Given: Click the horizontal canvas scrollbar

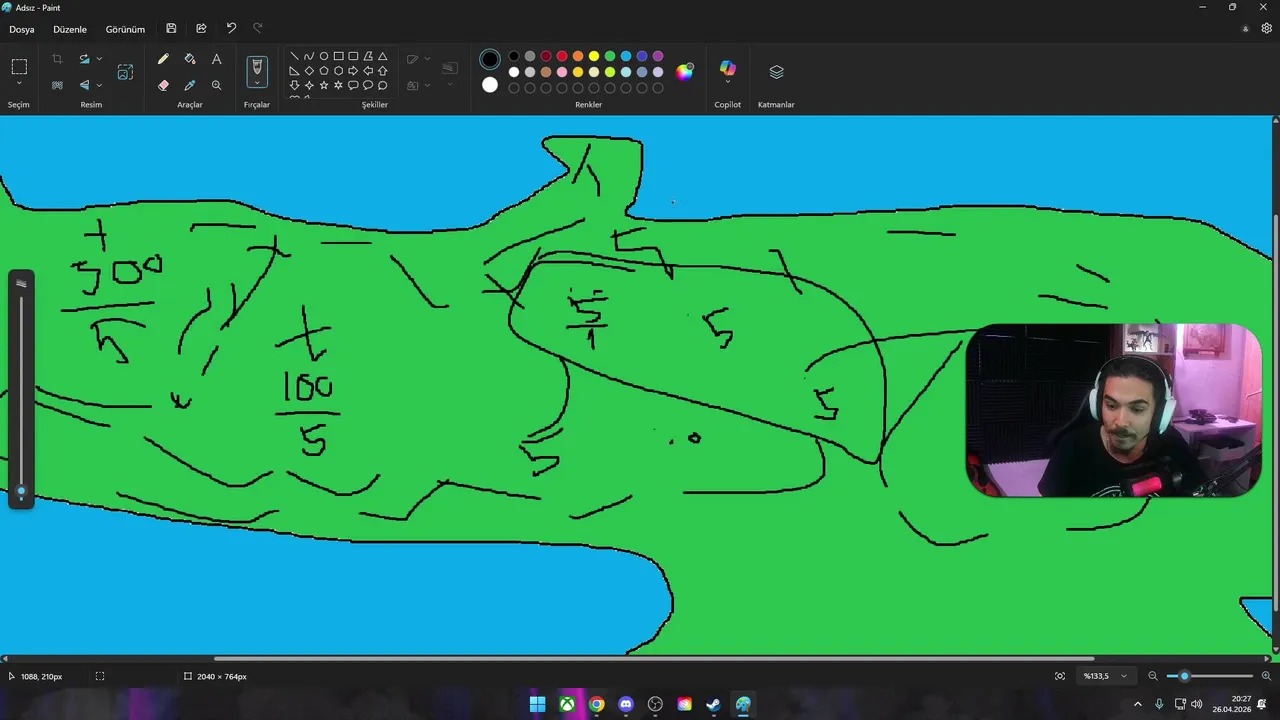Looking at the screenshot, I should pyautogui.click(x=654, y=658).
